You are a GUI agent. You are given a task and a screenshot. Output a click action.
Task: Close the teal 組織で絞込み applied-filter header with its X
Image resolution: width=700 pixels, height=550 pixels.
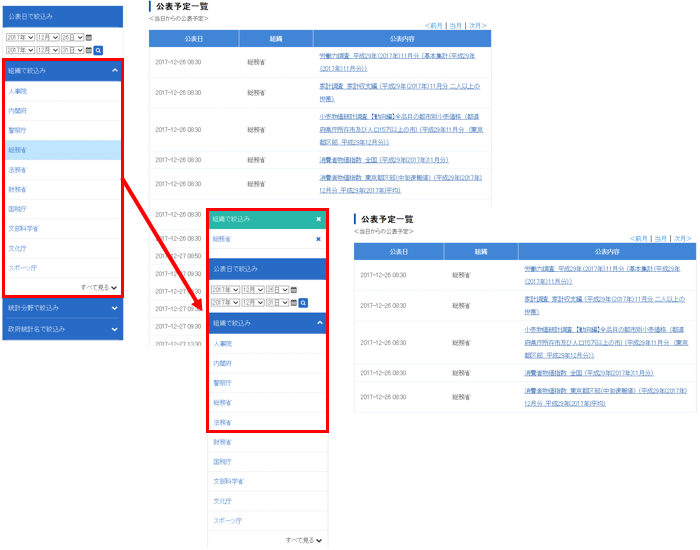[x=318, y=218]
